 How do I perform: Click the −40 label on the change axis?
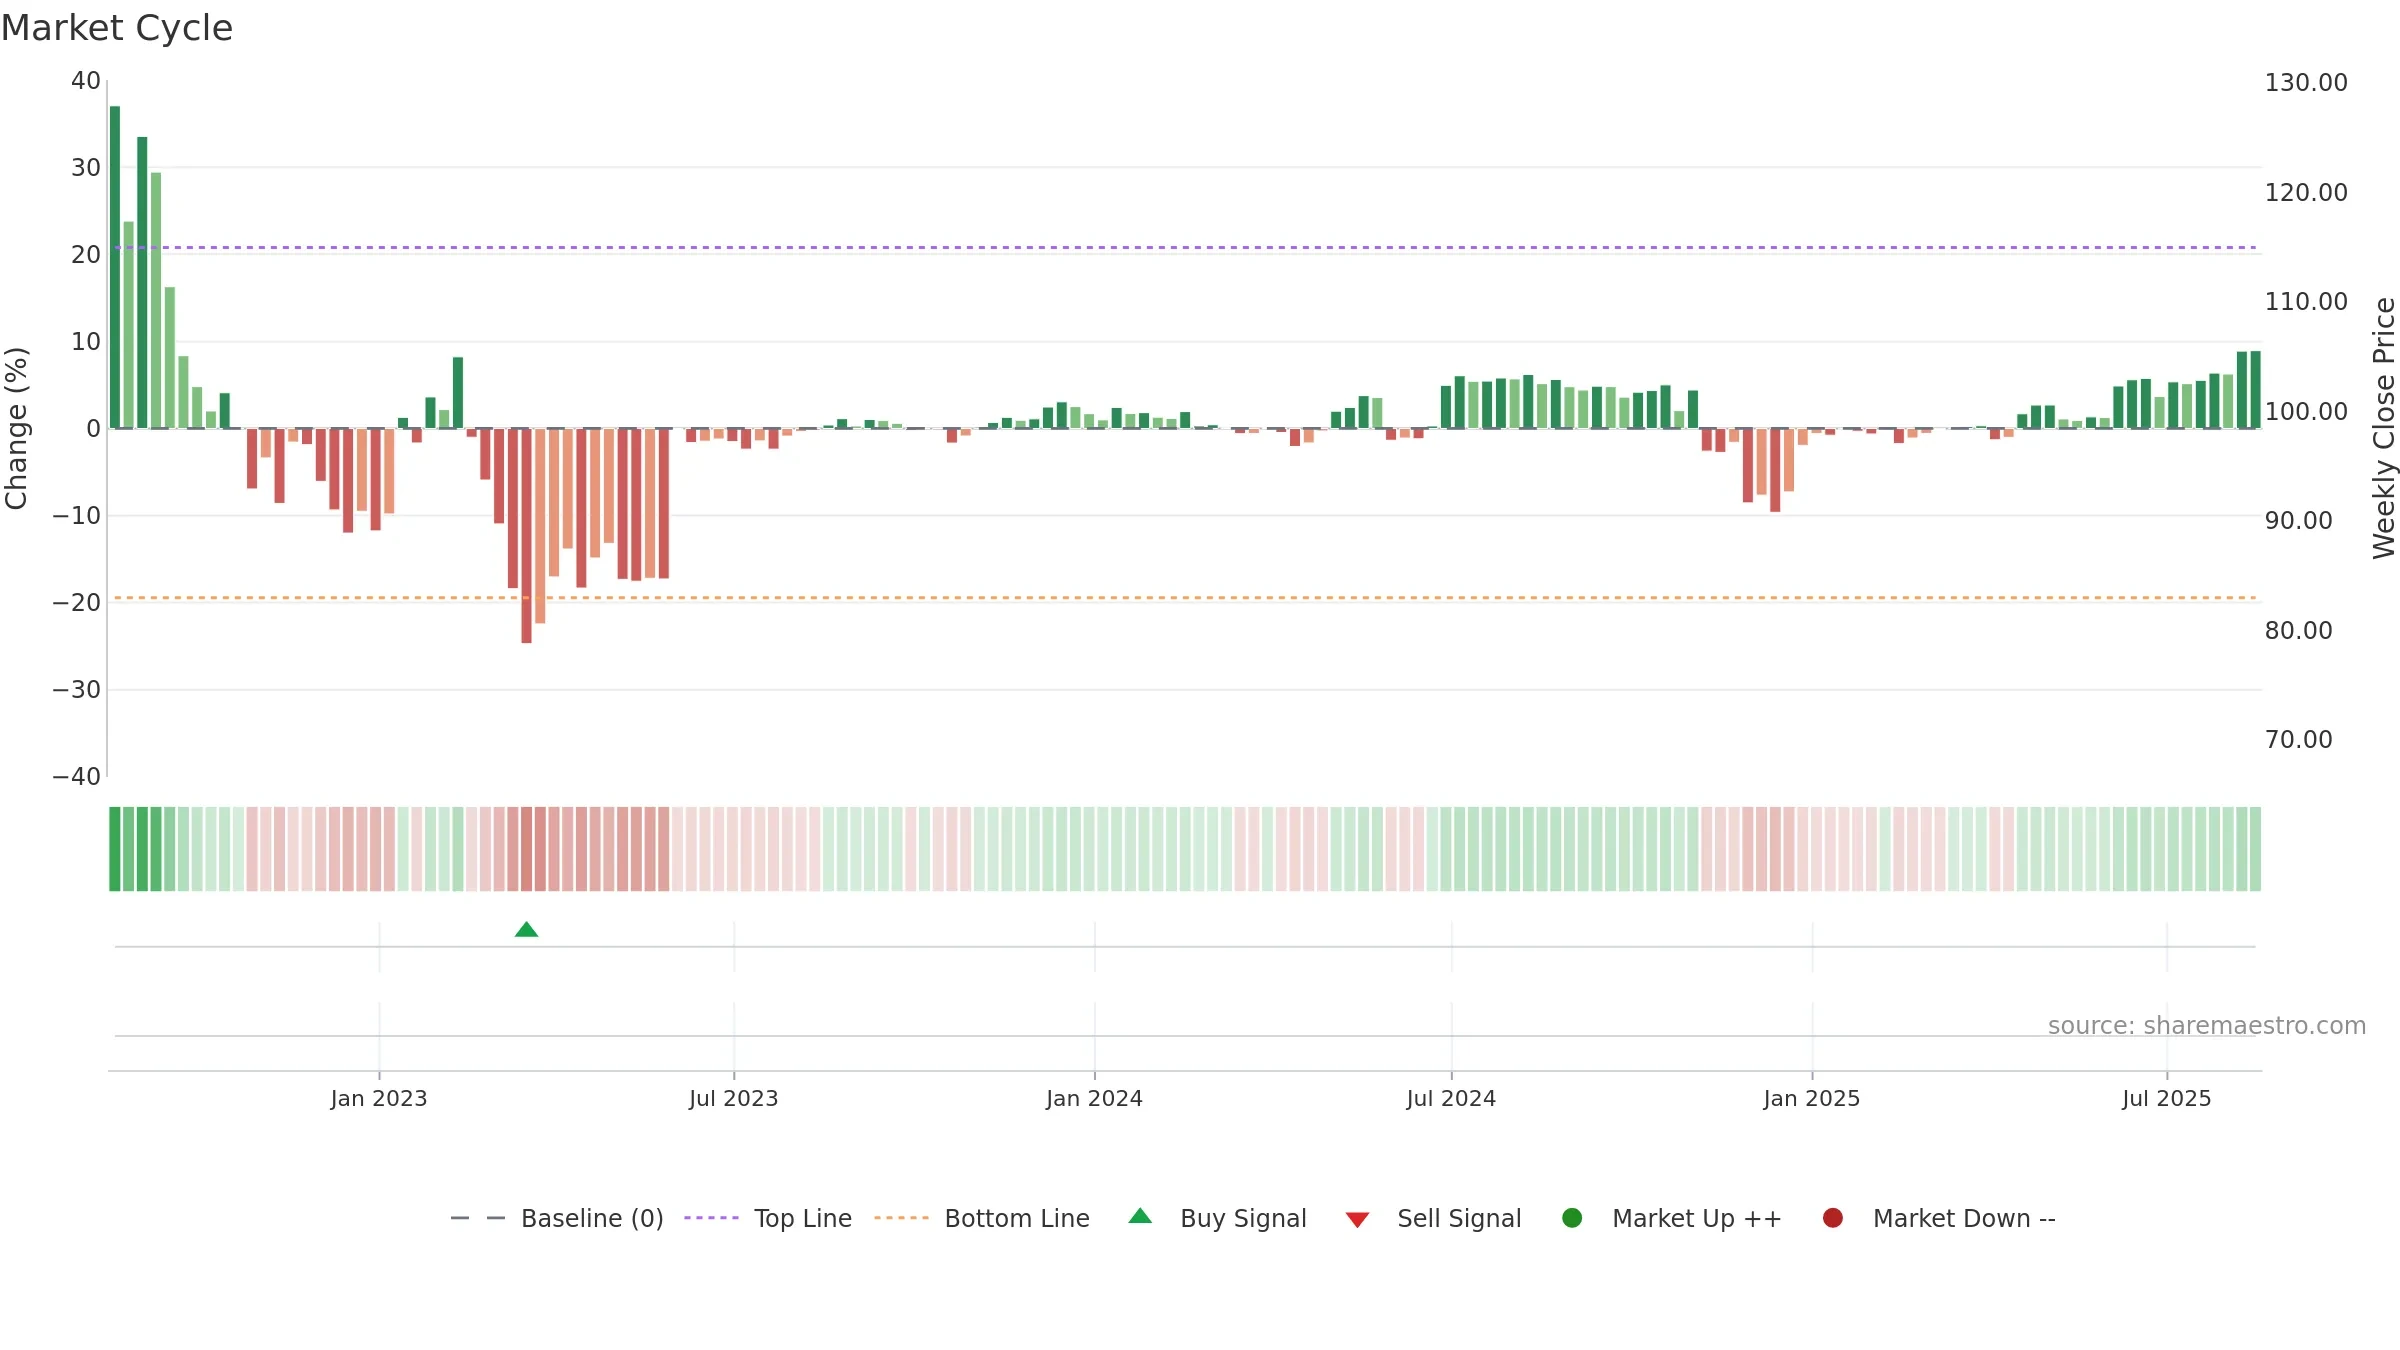click(x=77, y=777)
